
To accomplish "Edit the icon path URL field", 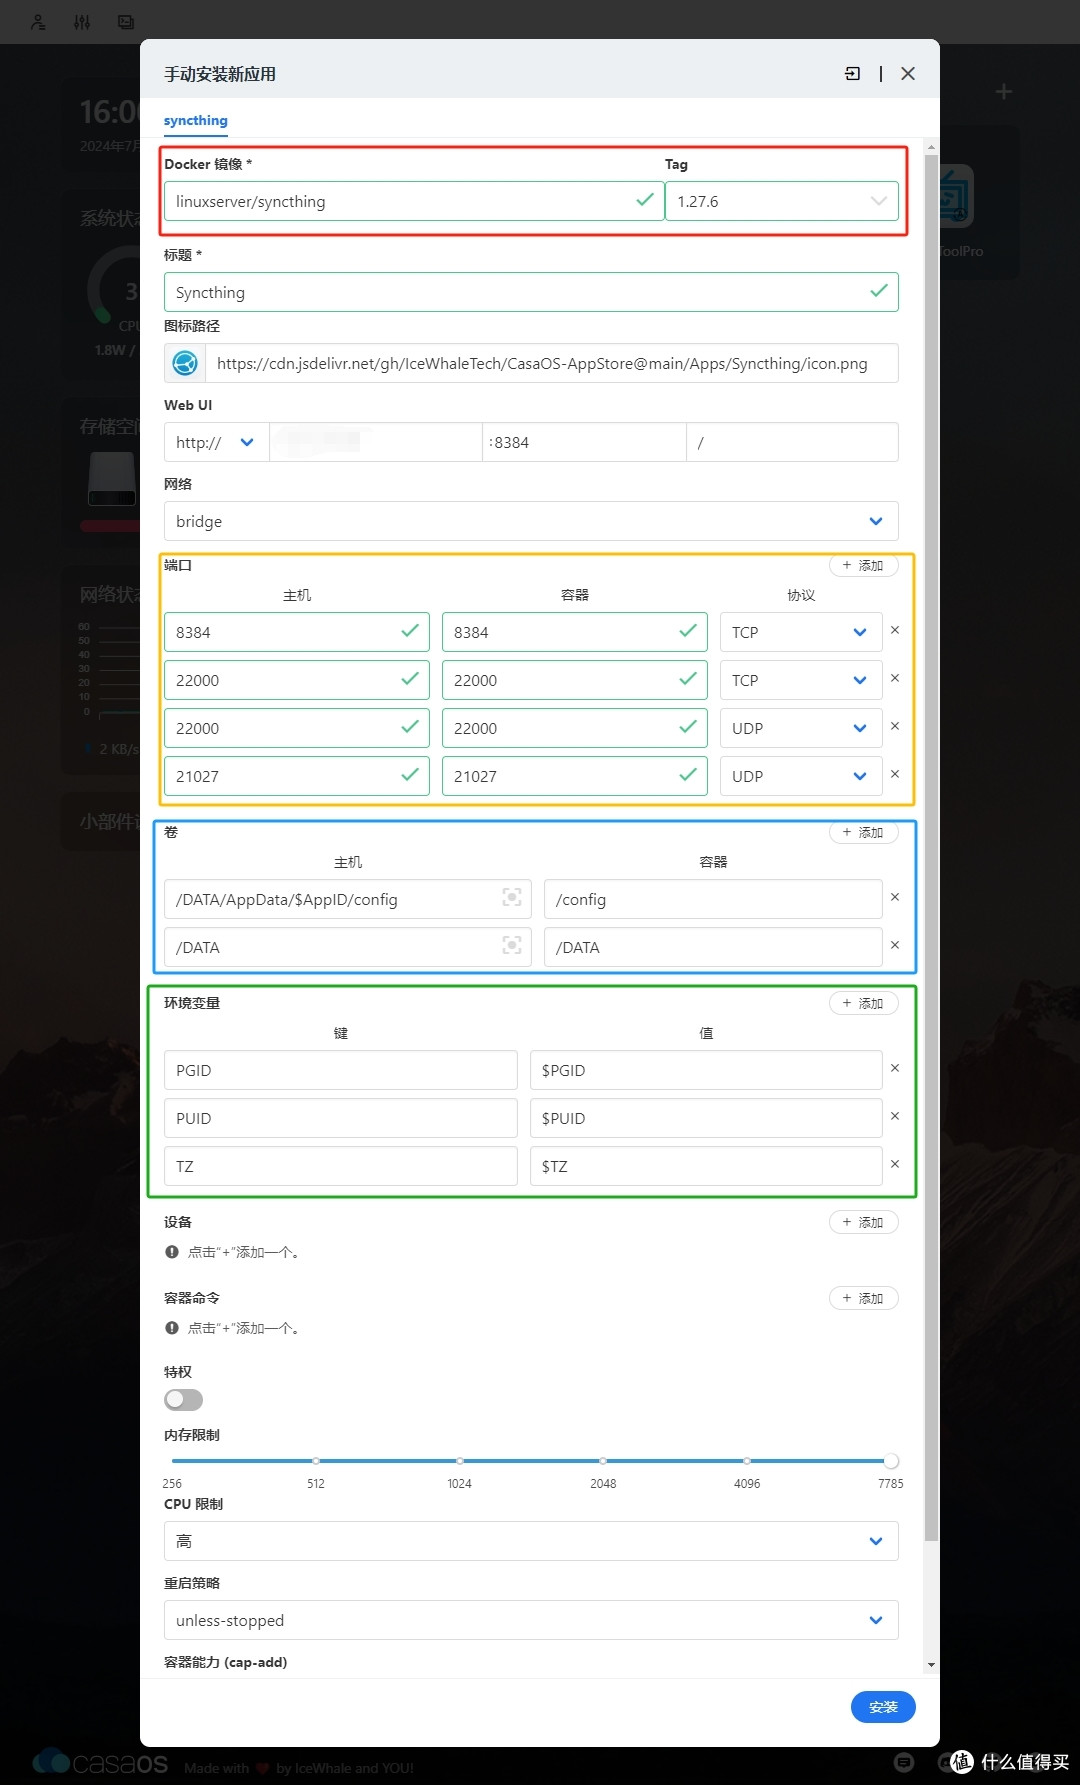I will tap(551, 363).
